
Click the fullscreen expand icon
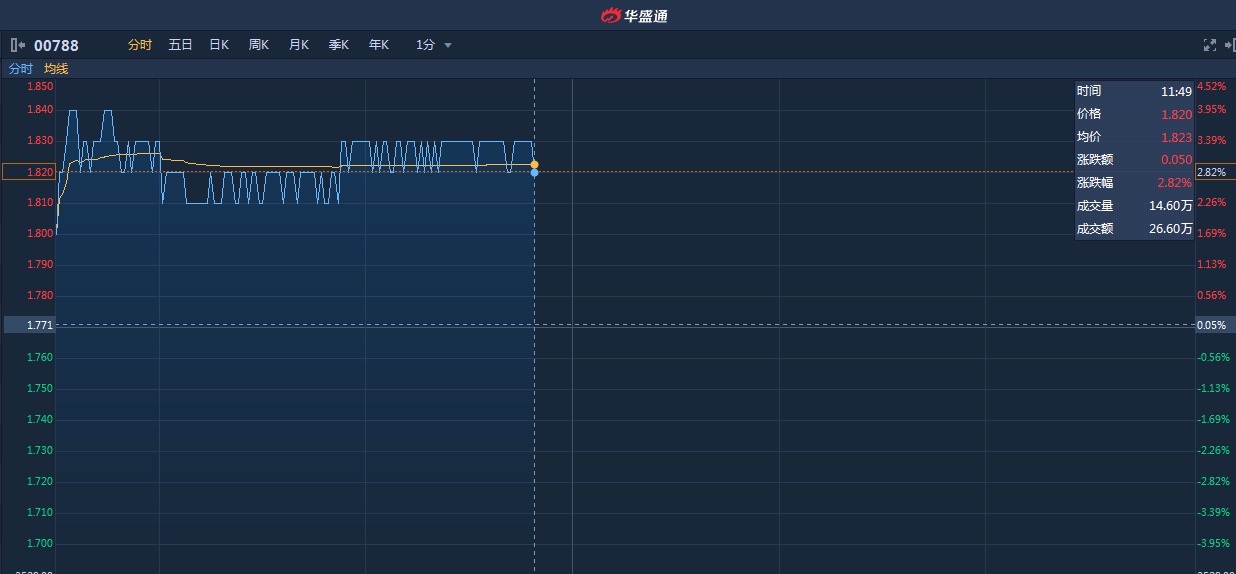[1209, 45]
